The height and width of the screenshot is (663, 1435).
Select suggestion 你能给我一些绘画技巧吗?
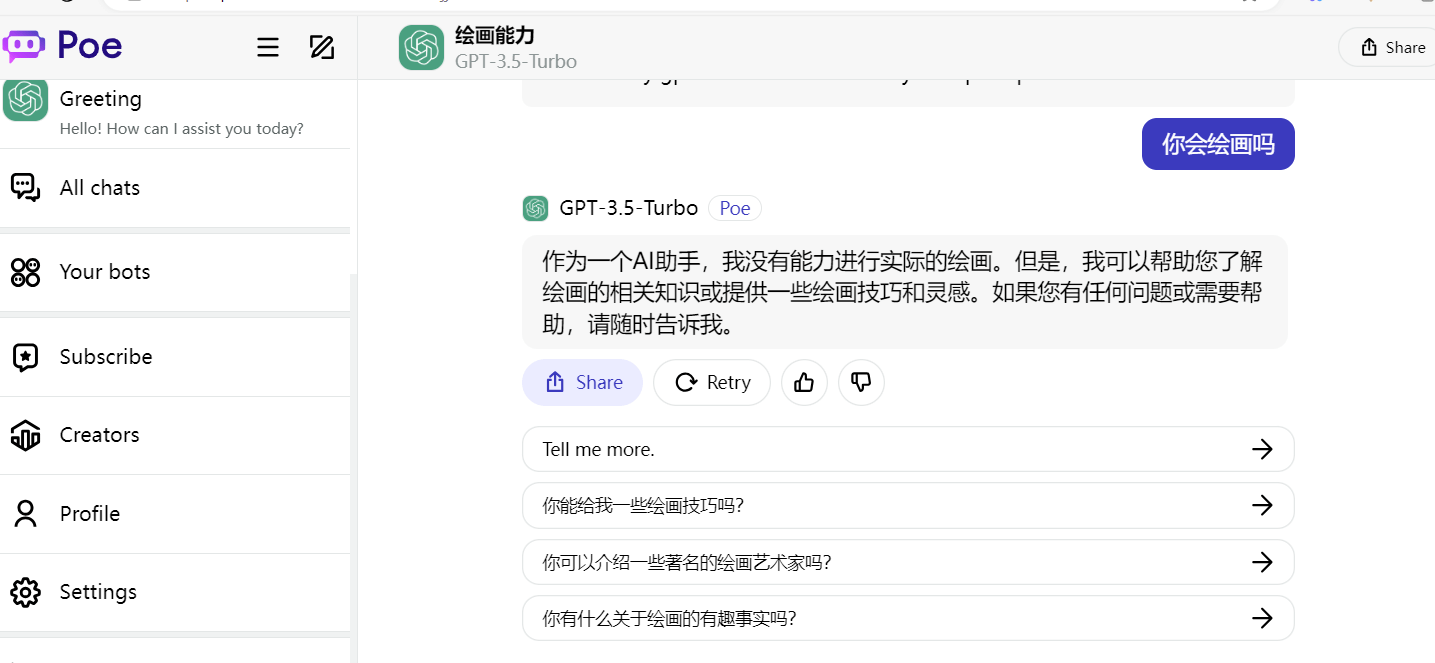[908, 505]
